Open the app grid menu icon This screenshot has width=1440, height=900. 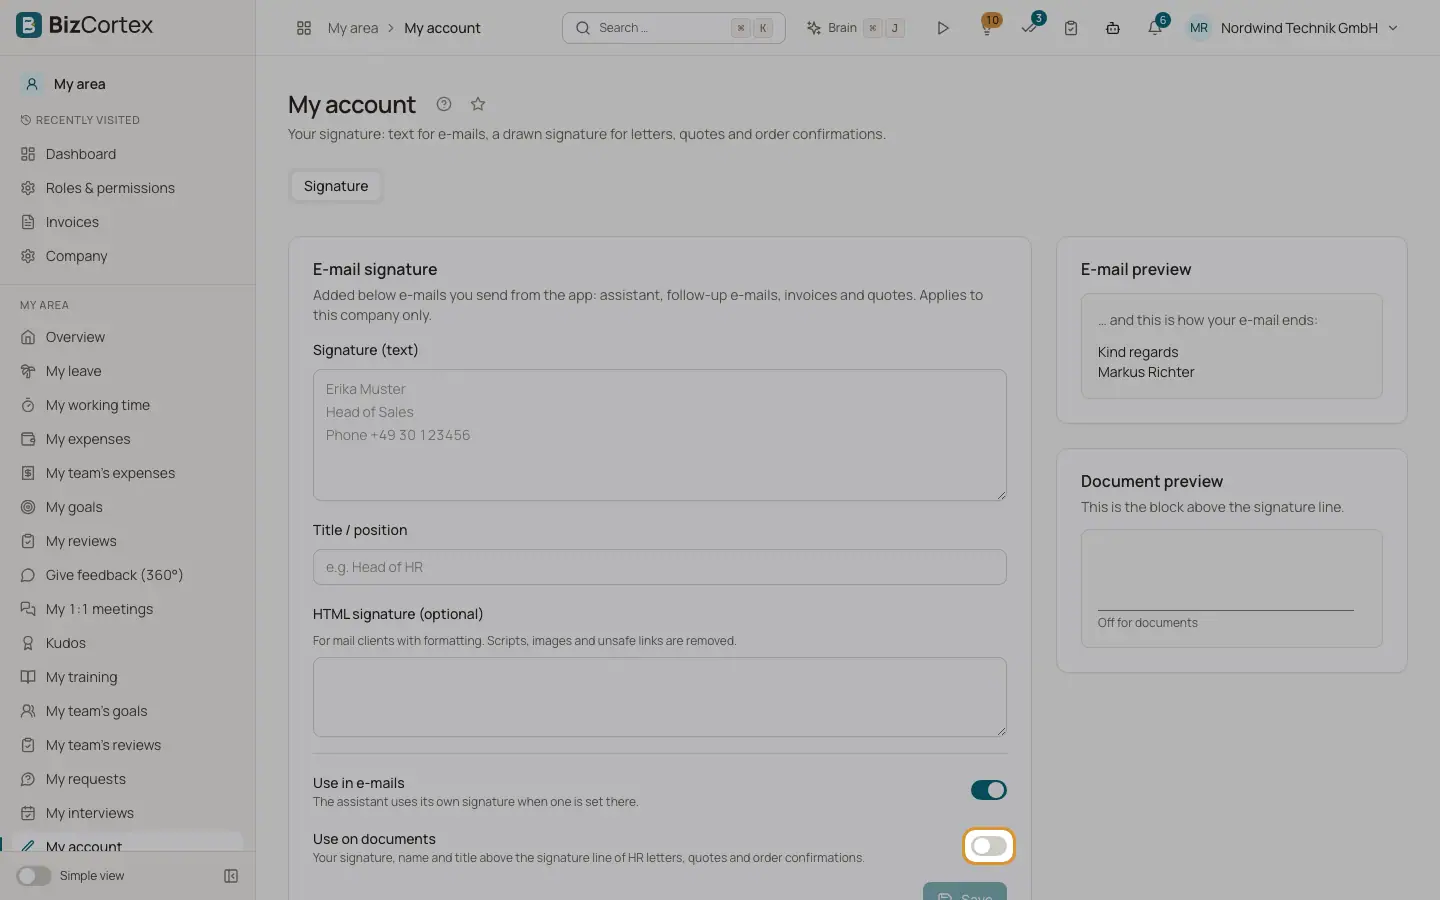pyautogui.click(x=304, y=28)
